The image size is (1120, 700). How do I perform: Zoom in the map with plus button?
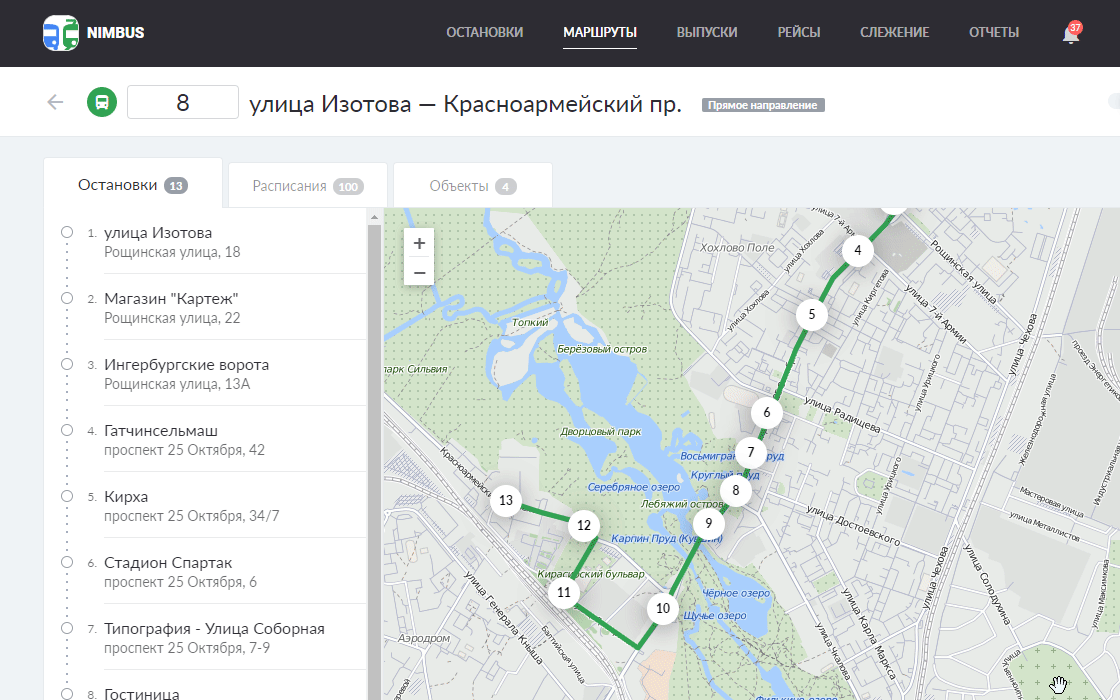pyautogui.click(x=419, y=243)
